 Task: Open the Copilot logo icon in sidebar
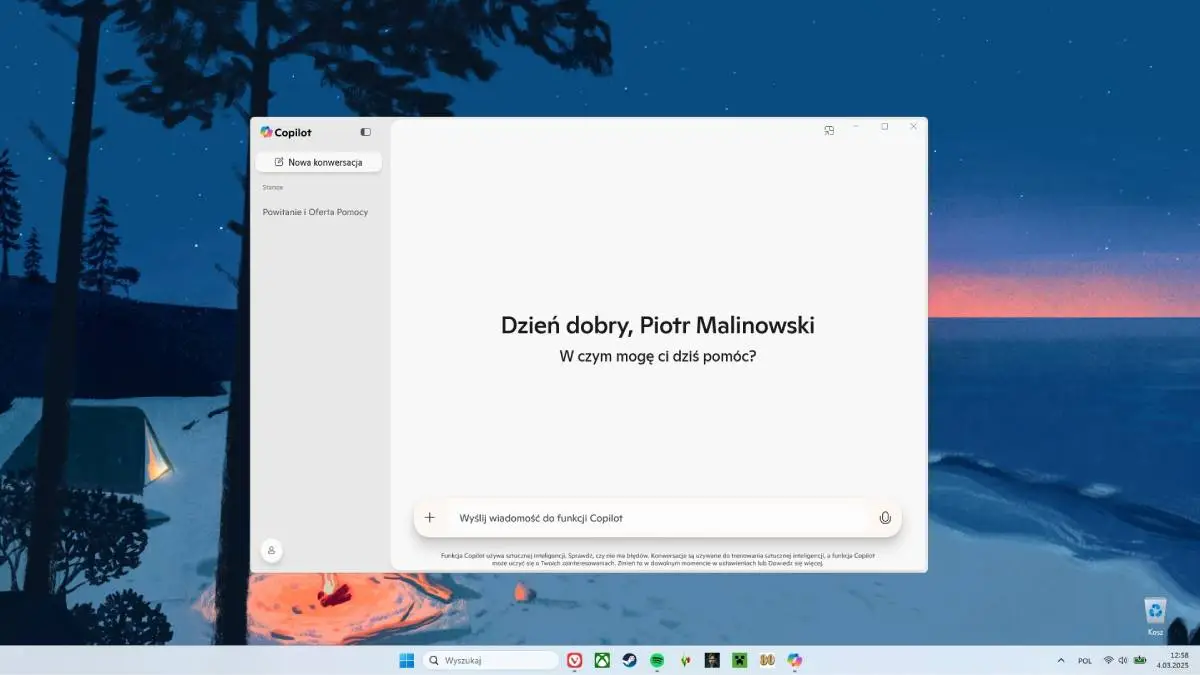point(266,131)
